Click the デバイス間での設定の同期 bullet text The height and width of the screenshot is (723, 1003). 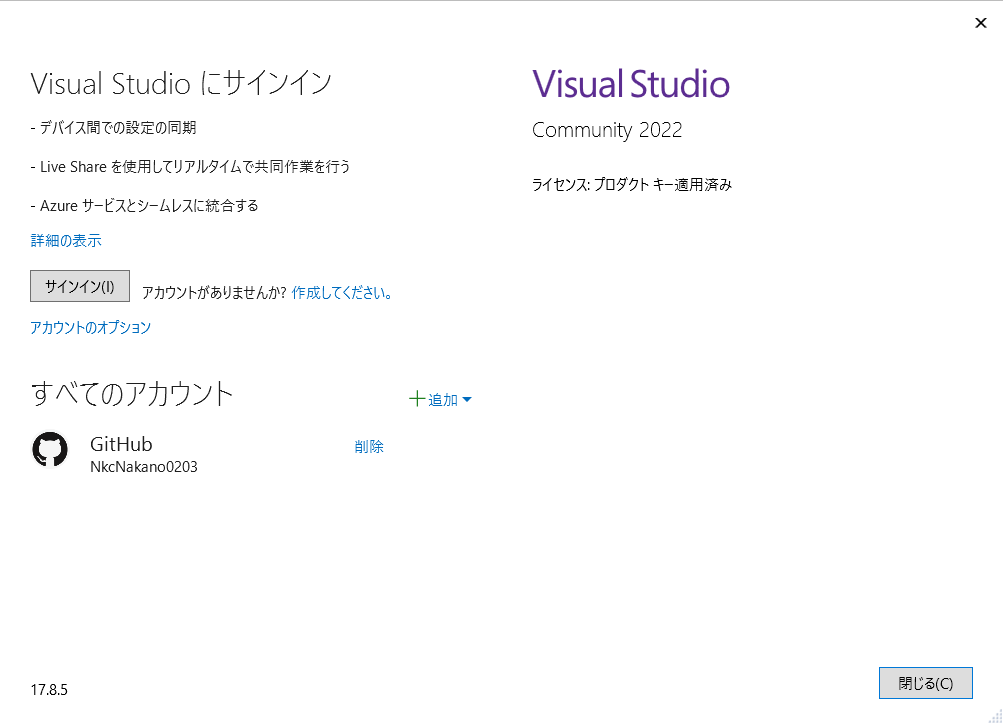point(113,128)
